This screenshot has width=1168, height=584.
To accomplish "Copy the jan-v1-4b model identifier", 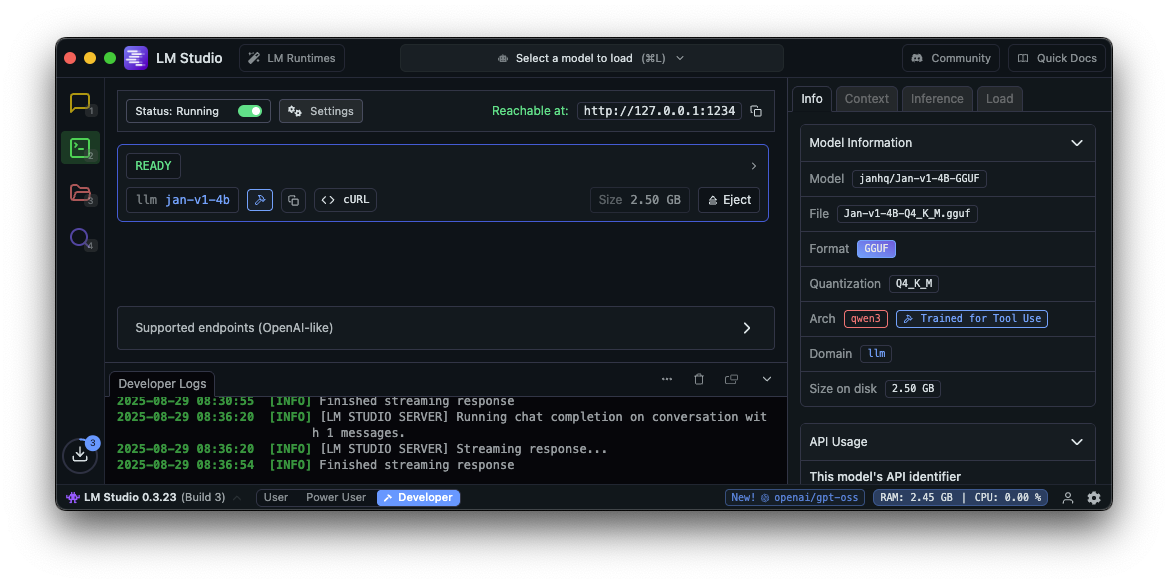I will 293,200.
